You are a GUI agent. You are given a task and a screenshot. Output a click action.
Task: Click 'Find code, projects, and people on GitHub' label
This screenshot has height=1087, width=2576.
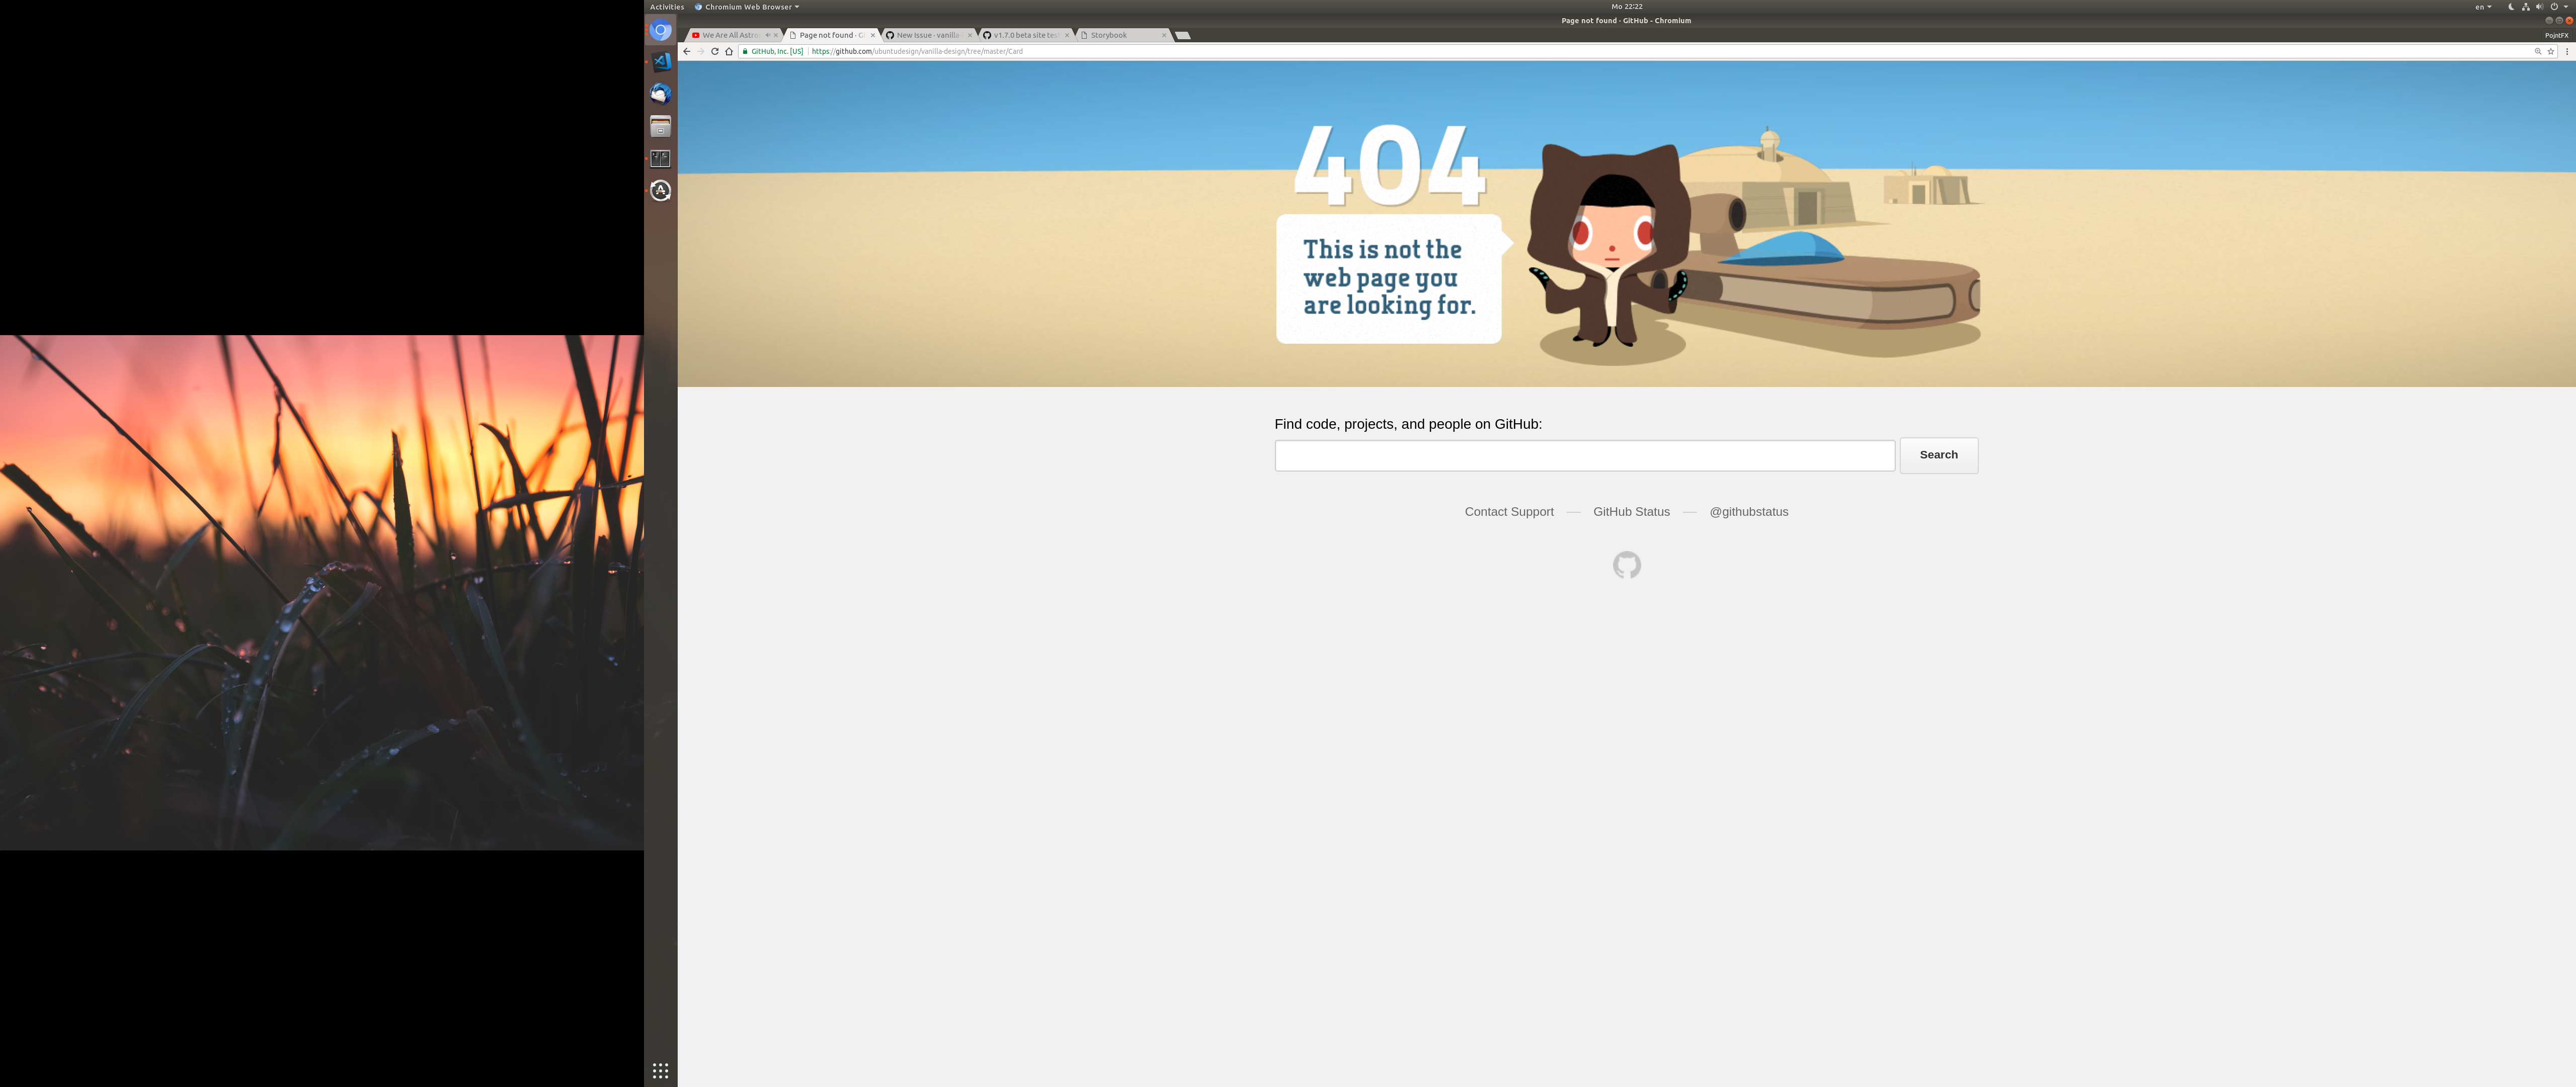point(1408,424)
